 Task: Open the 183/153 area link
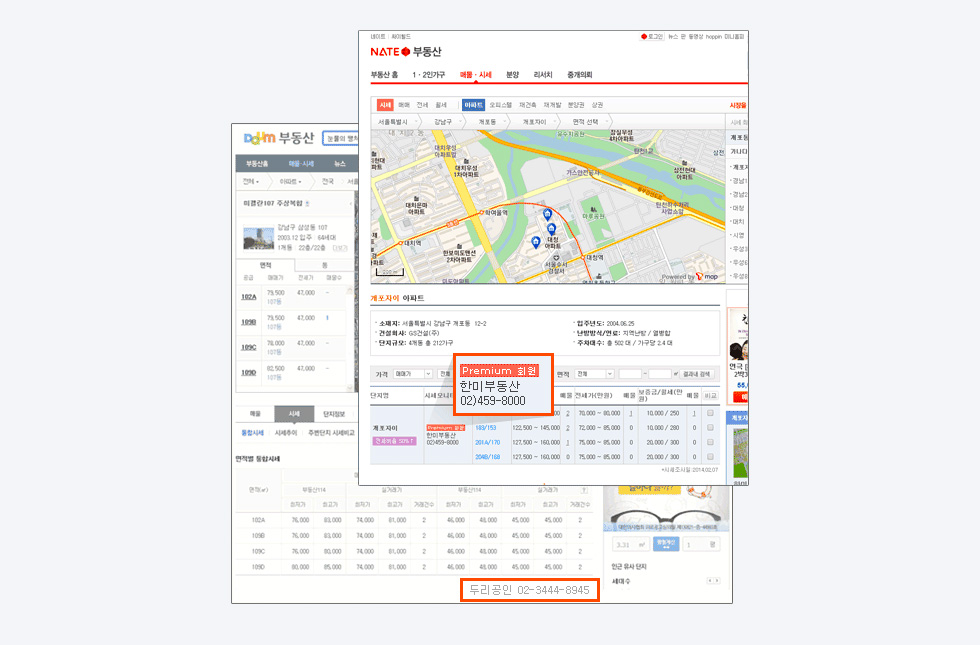tap(486, 428)
